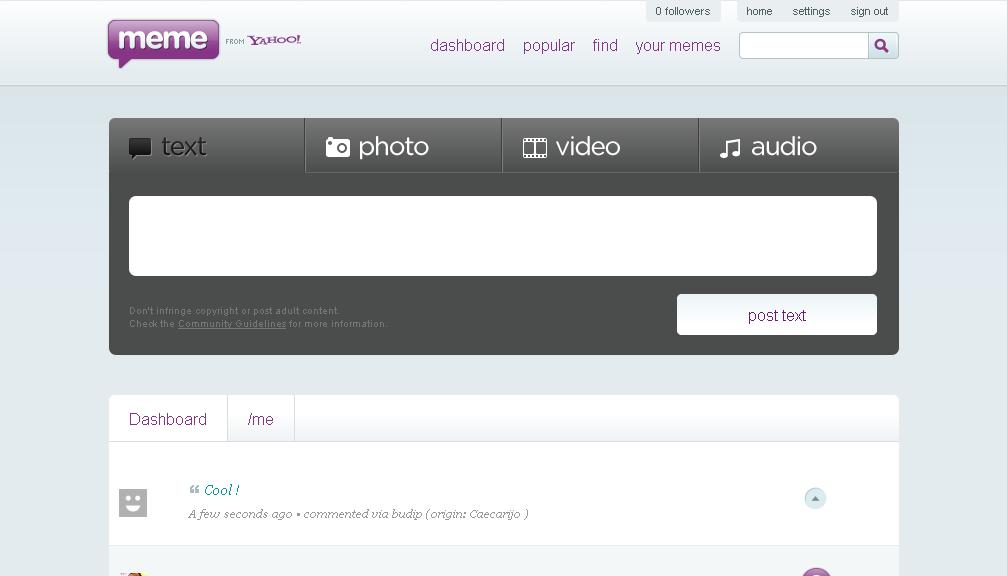Click inside the post text area
Viewport: 1007px width, 576px height.
[x=502, y=236]
